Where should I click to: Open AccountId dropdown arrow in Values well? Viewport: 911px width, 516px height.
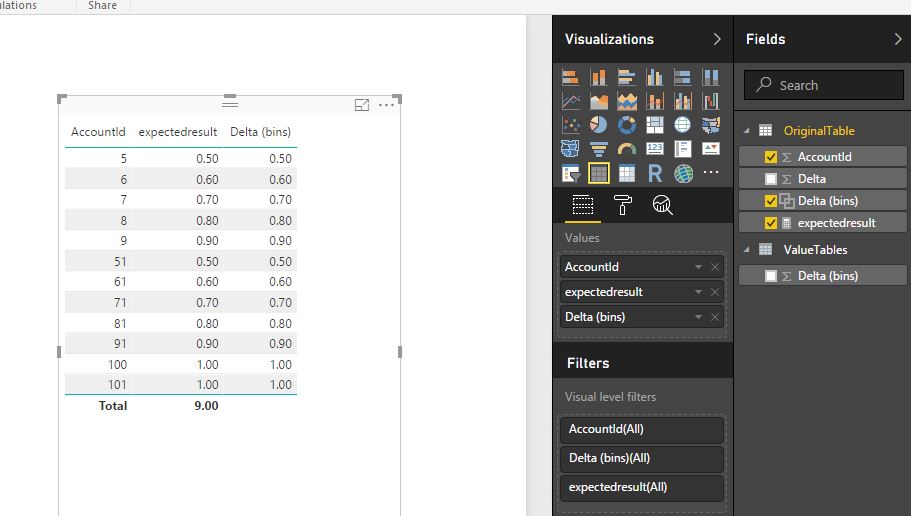(698, 267)
